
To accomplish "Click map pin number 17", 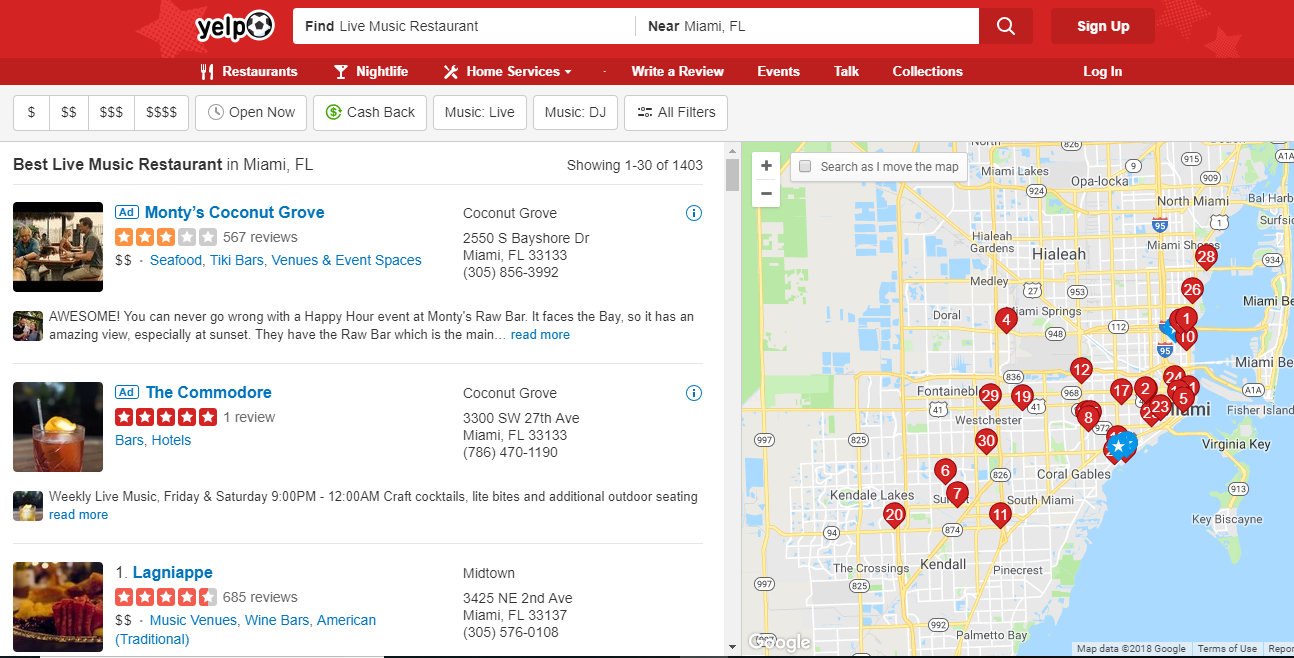I will [1121, 391].
